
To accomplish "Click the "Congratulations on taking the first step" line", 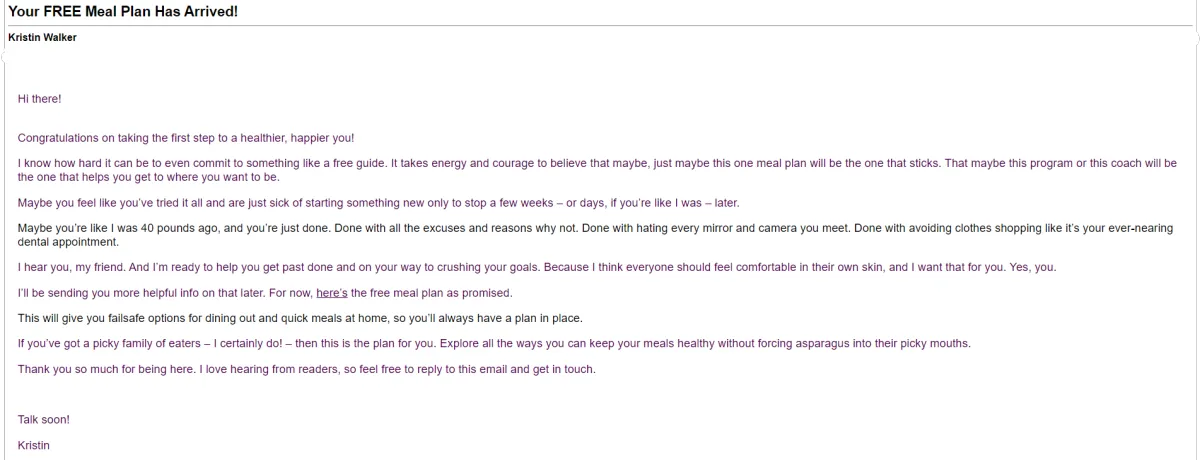I will pos(185,137).
